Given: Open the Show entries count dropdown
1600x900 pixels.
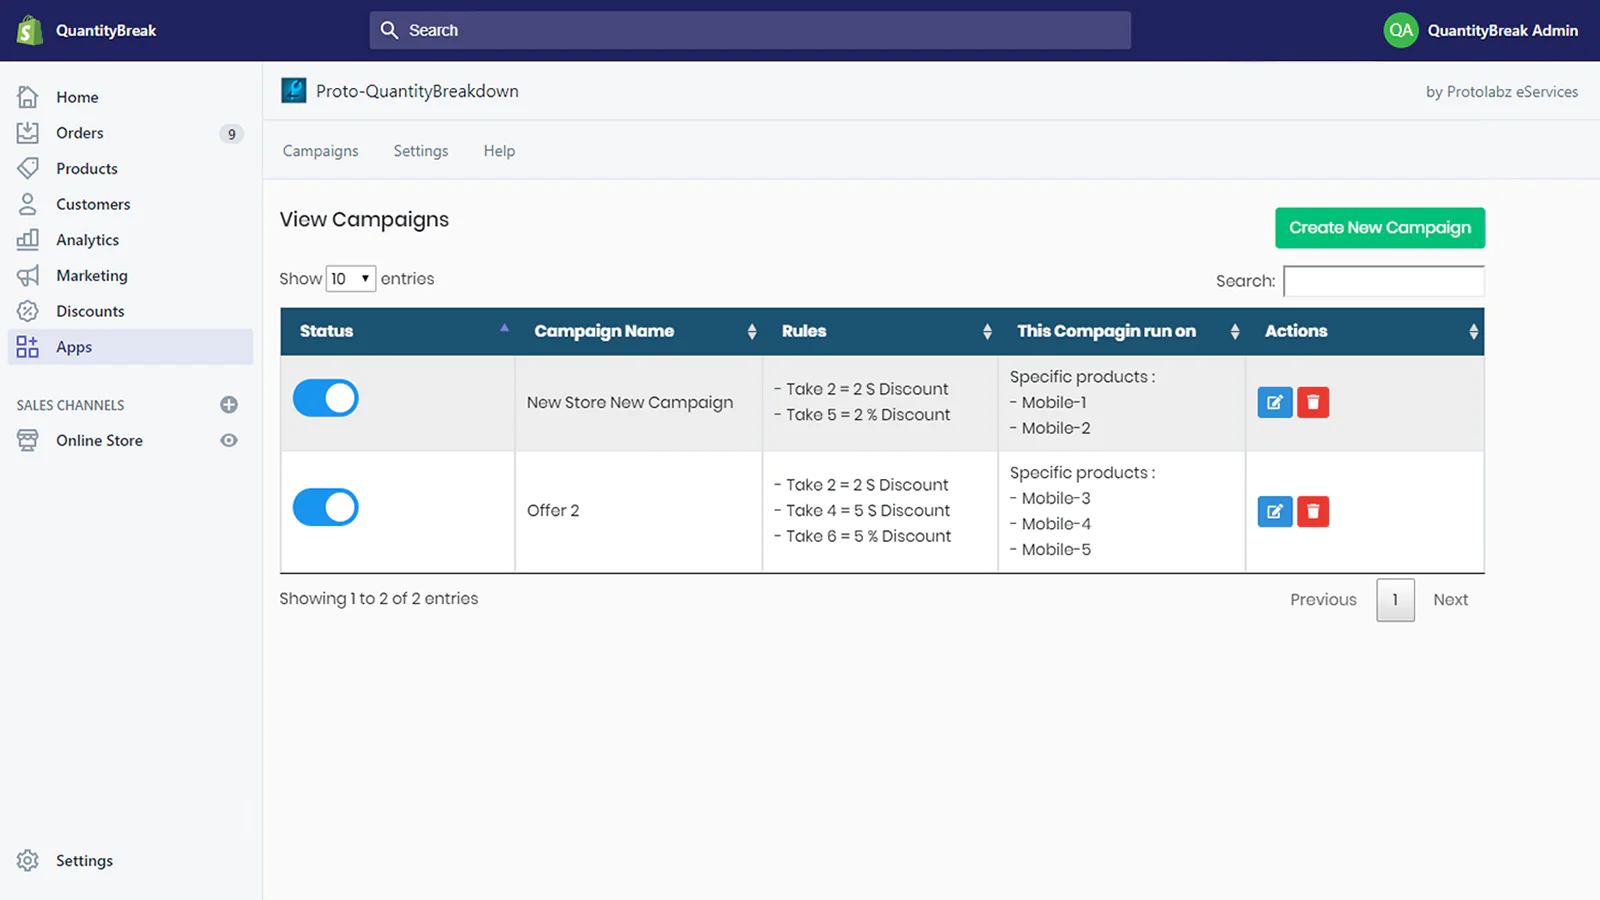Looking at the screenshot, I should coord(351,279).
